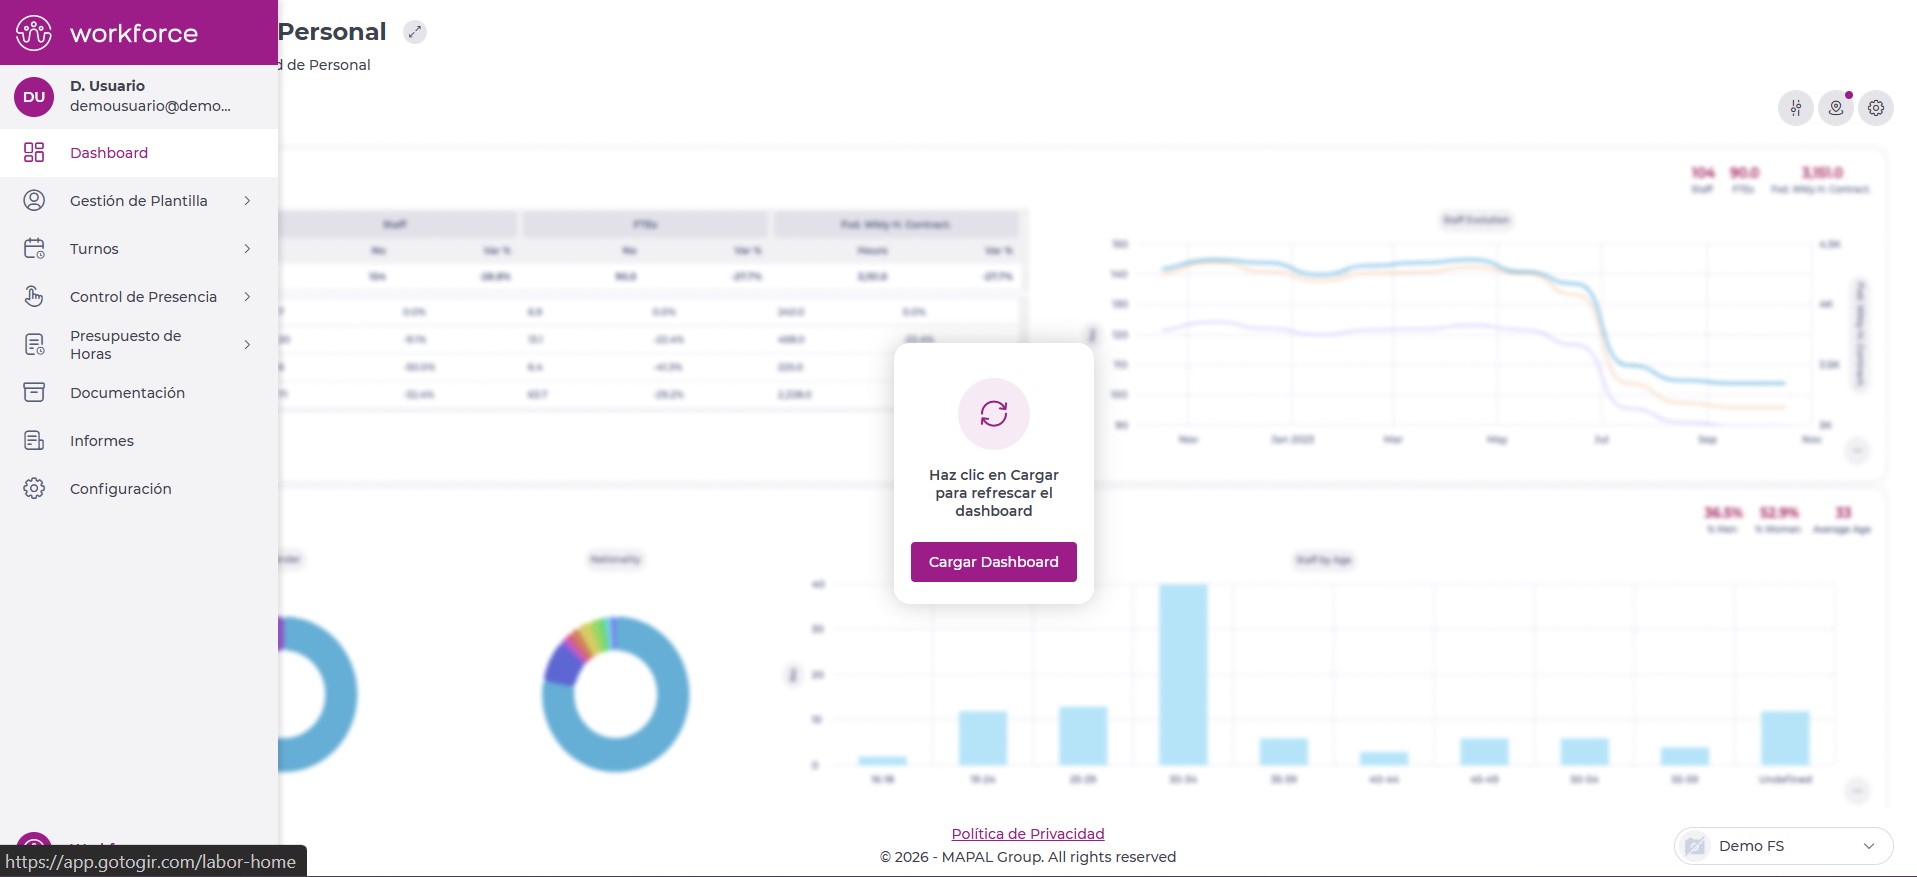
Task: Click the expand icon beside Personal title
Action: point(415,32)
